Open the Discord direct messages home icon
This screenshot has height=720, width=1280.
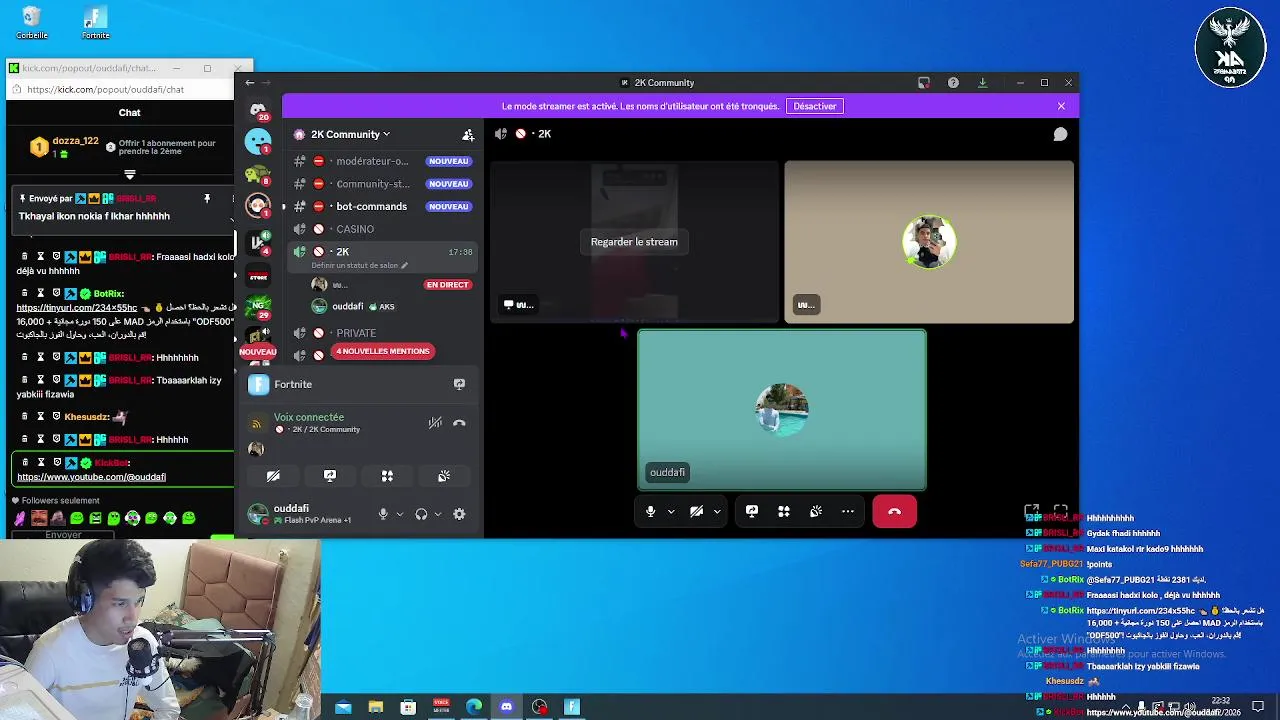(x=258, y=110)
